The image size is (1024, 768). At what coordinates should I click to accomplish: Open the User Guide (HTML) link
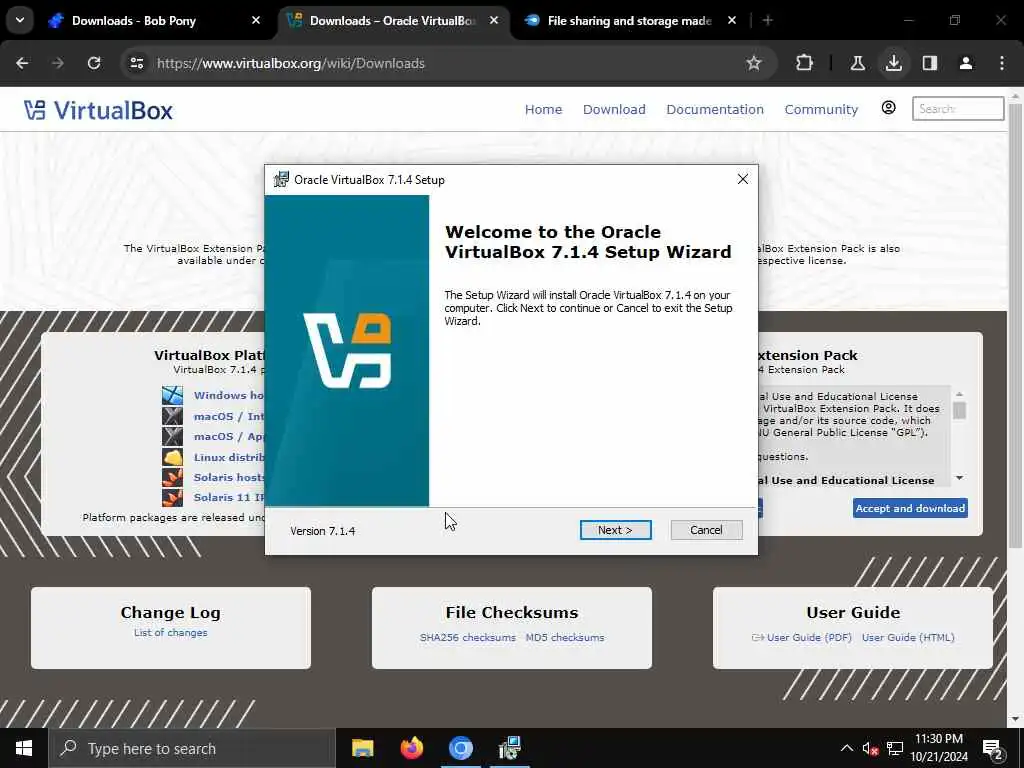coord(908,637)
